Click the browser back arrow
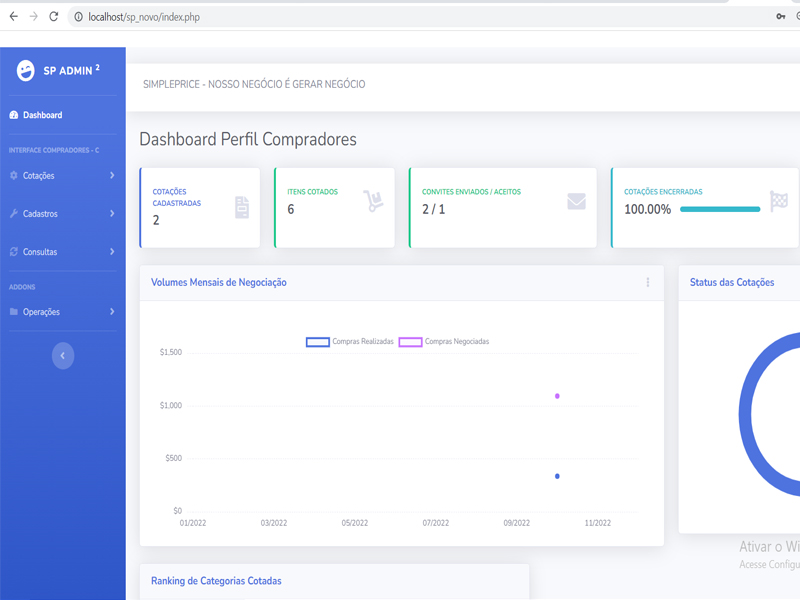Viewport: 800px width, 600px height. [14, 17]
